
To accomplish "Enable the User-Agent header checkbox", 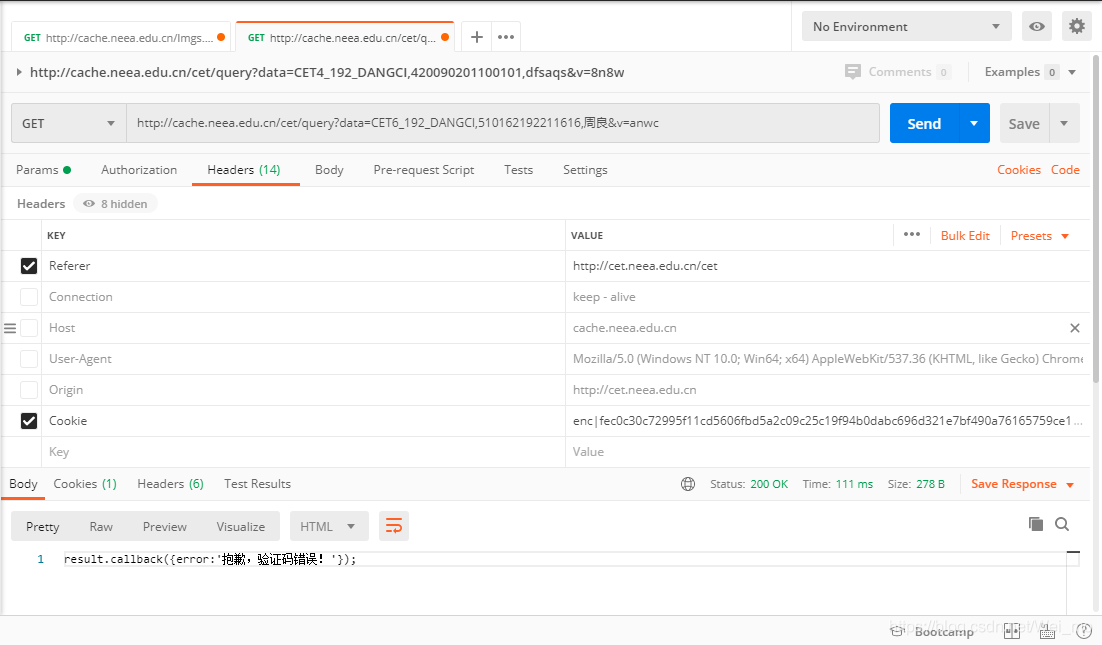I will click(x=29, y=359).
